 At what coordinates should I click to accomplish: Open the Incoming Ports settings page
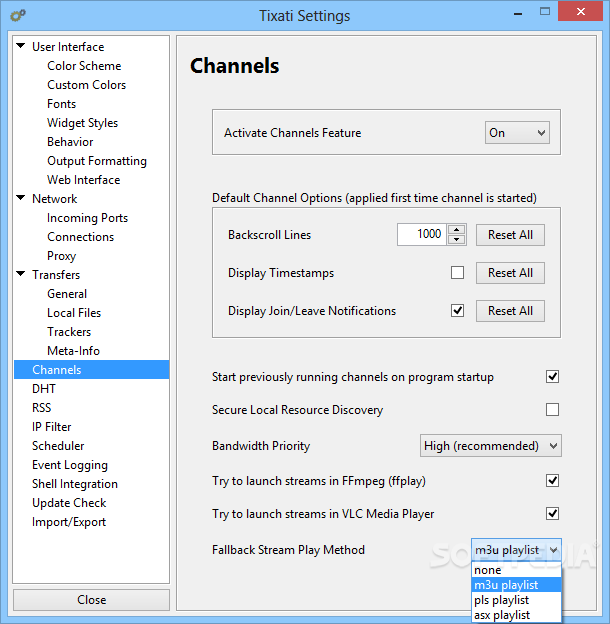(x=87, y=218)
